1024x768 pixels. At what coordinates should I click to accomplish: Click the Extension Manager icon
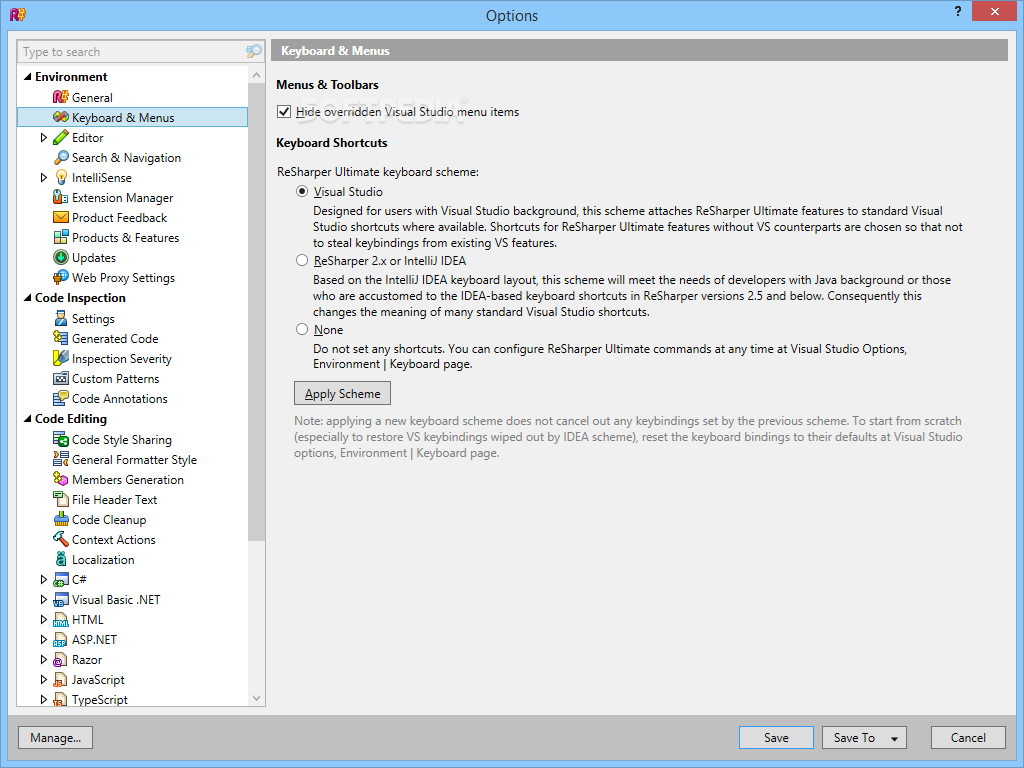(61, 198)
